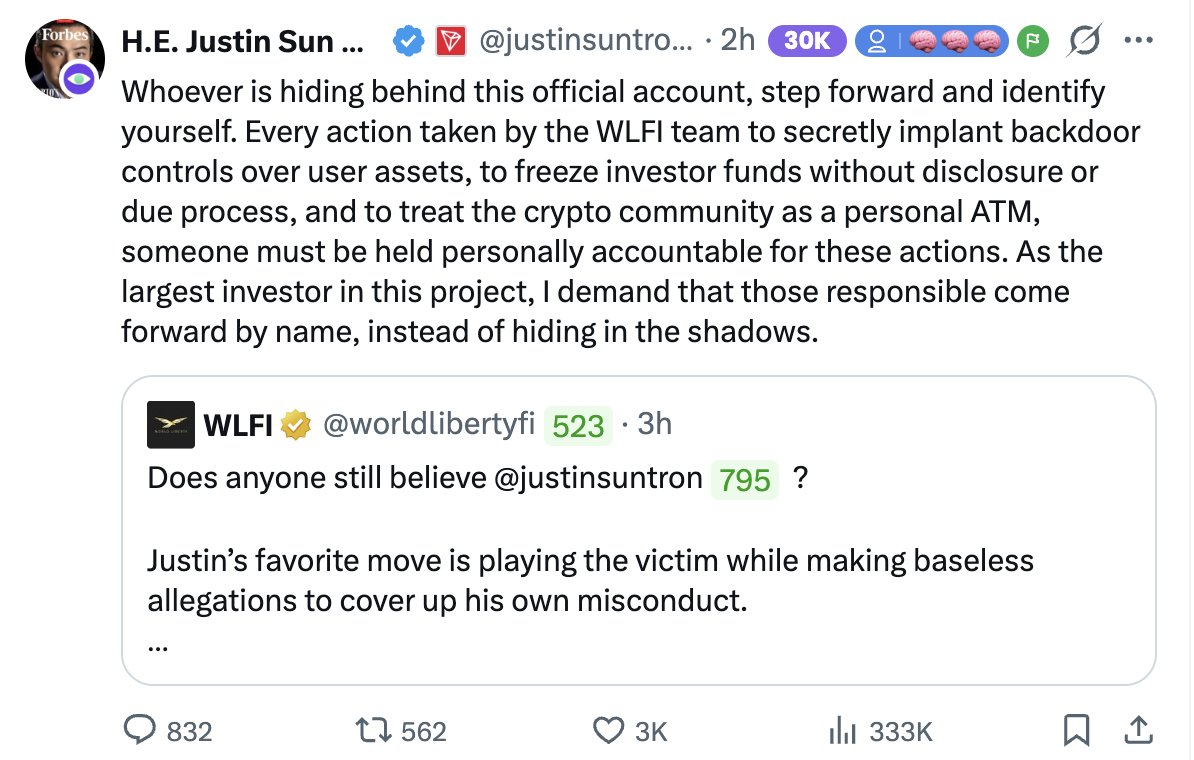Click WLFI's gold verified badge
The image size is (1194, 760).
pyautogui.click(x=294, y=425)
